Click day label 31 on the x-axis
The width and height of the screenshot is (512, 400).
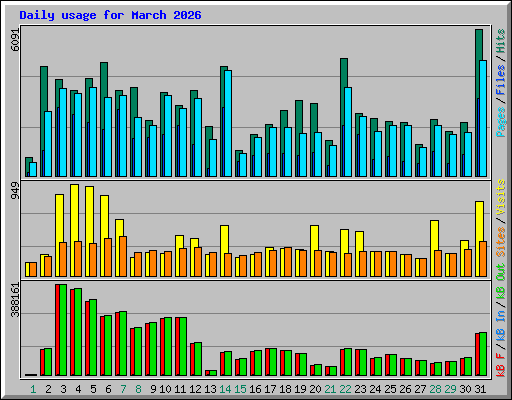(480, 389)
